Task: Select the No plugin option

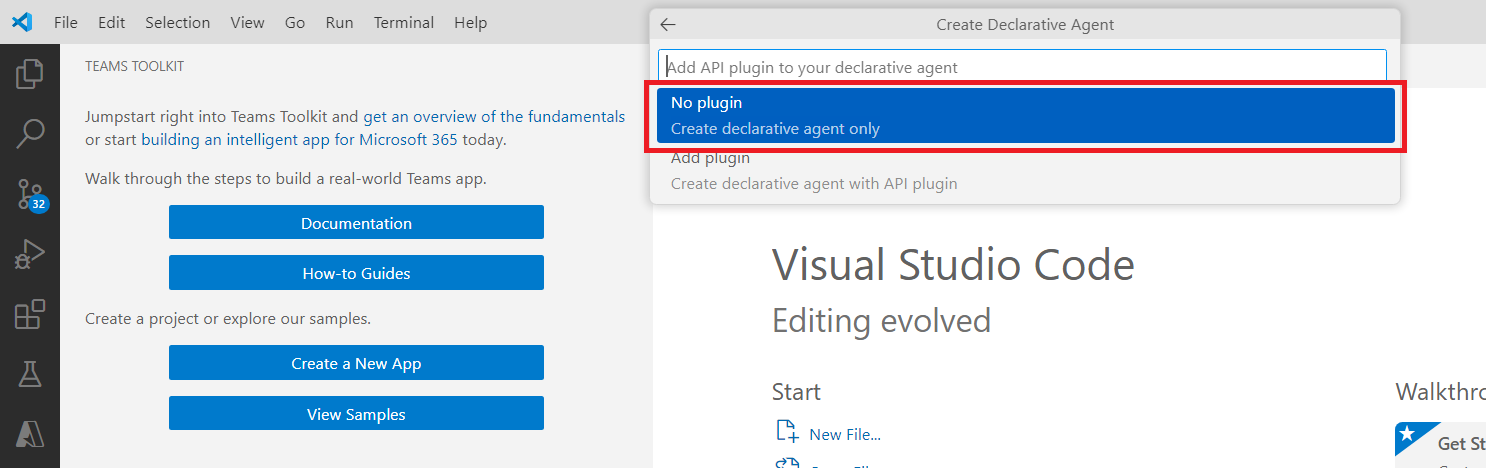Action: [1025, 116]
